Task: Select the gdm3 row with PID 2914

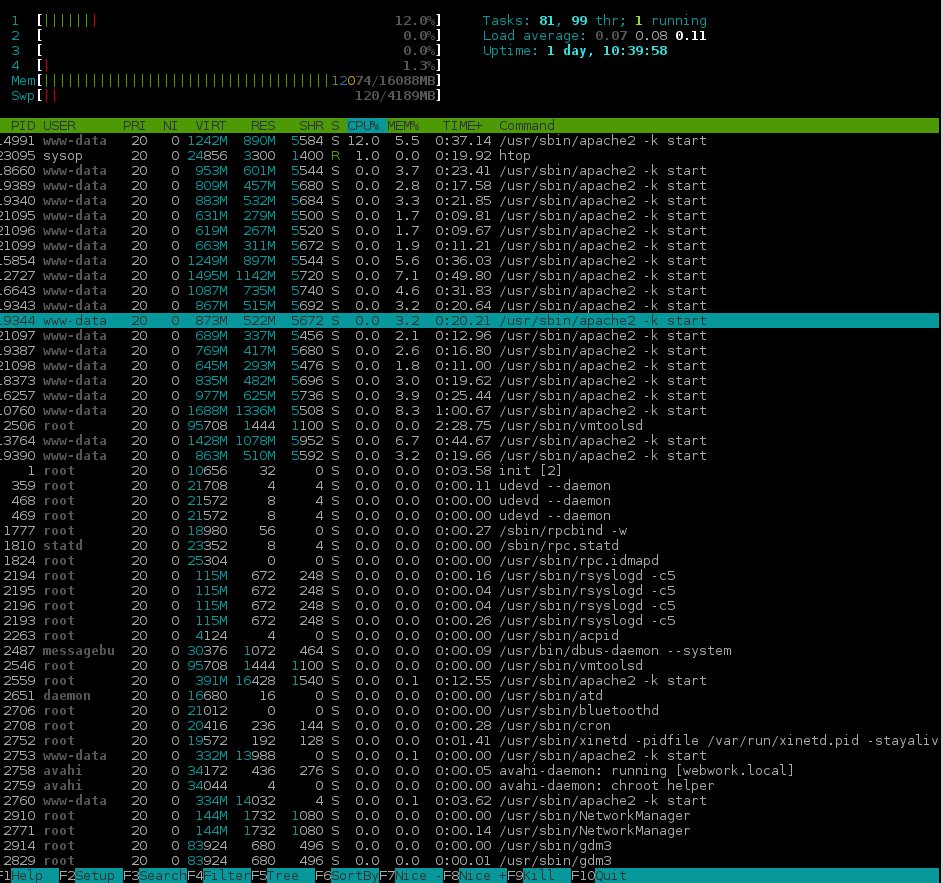Action: pyautogui.click(x=469, y=846)
